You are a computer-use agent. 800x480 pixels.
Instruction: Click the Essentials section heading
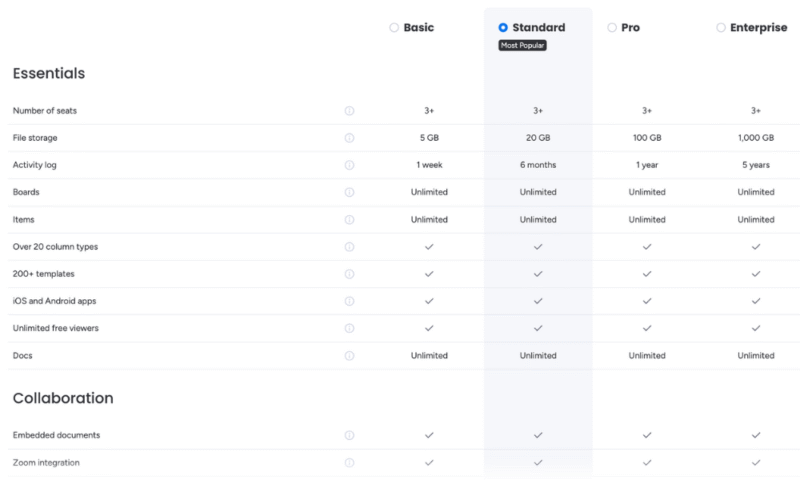point(49,73)
